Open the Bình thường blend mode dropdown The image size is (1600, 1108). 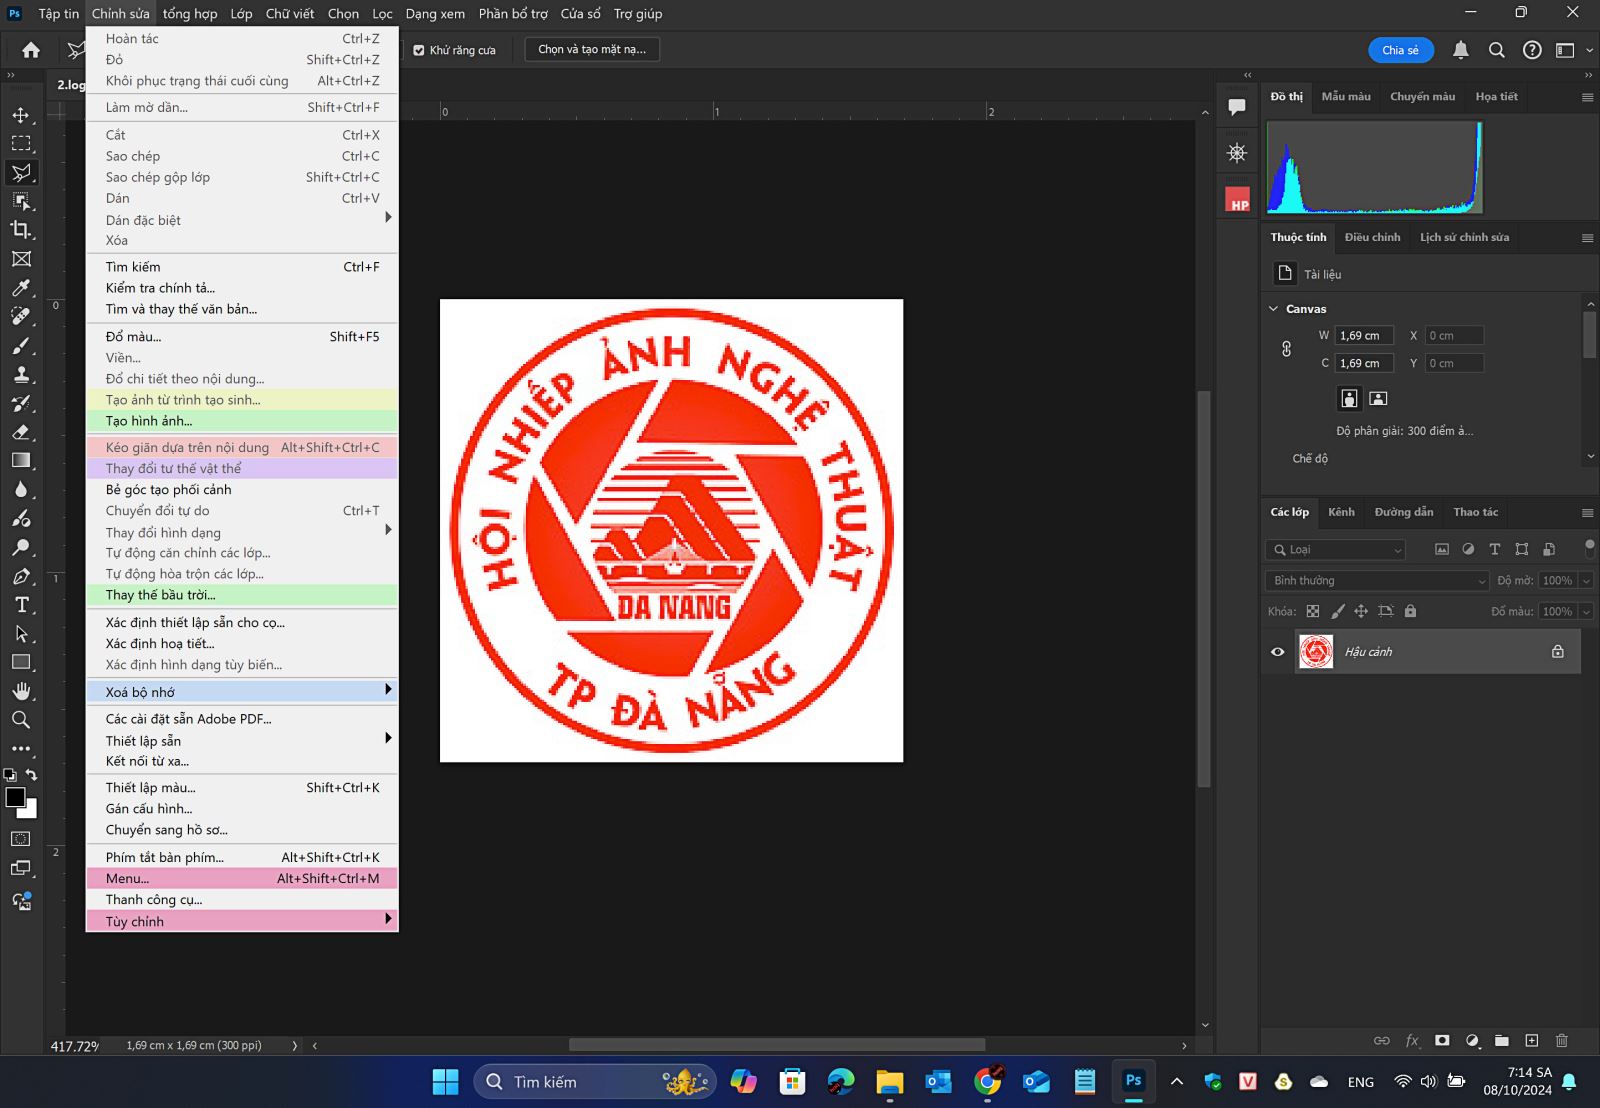(1377, 581)
